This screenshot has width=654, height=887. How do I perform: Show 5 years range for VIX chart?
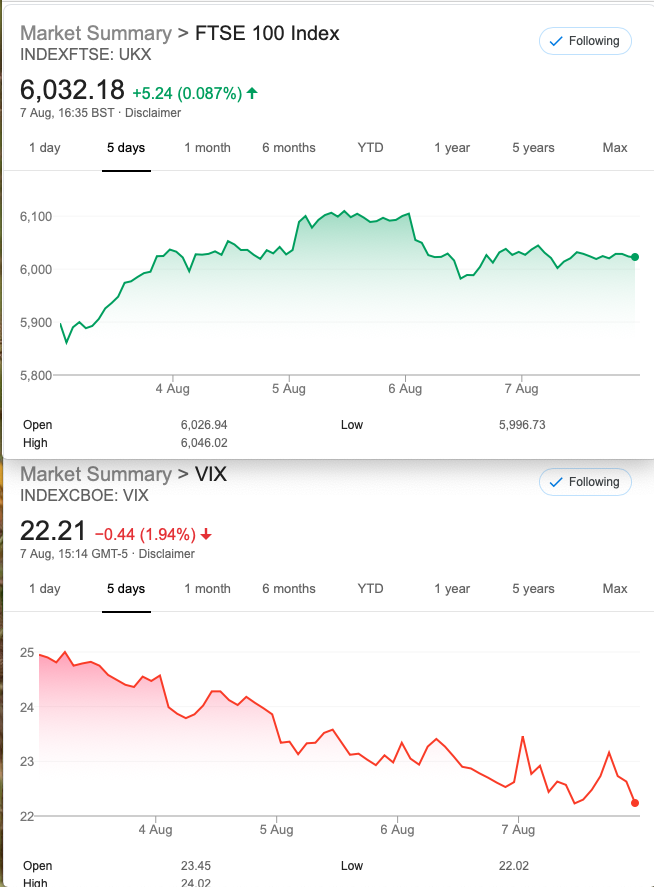tap(533, 589)
